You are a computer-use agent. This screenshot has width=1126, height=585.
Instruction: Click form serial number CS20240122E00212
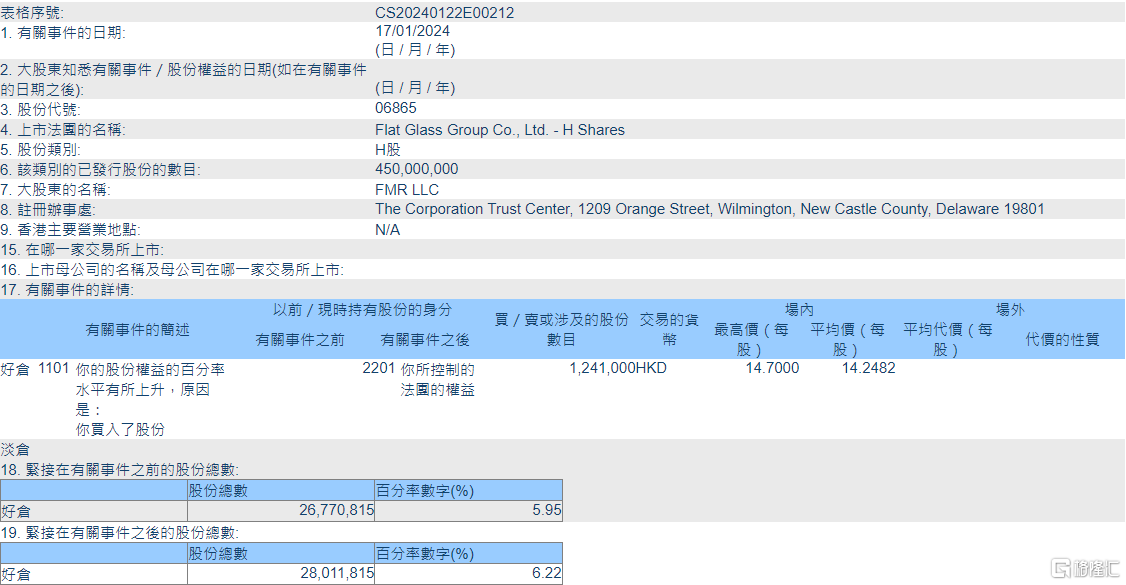(x=445, y=12)
